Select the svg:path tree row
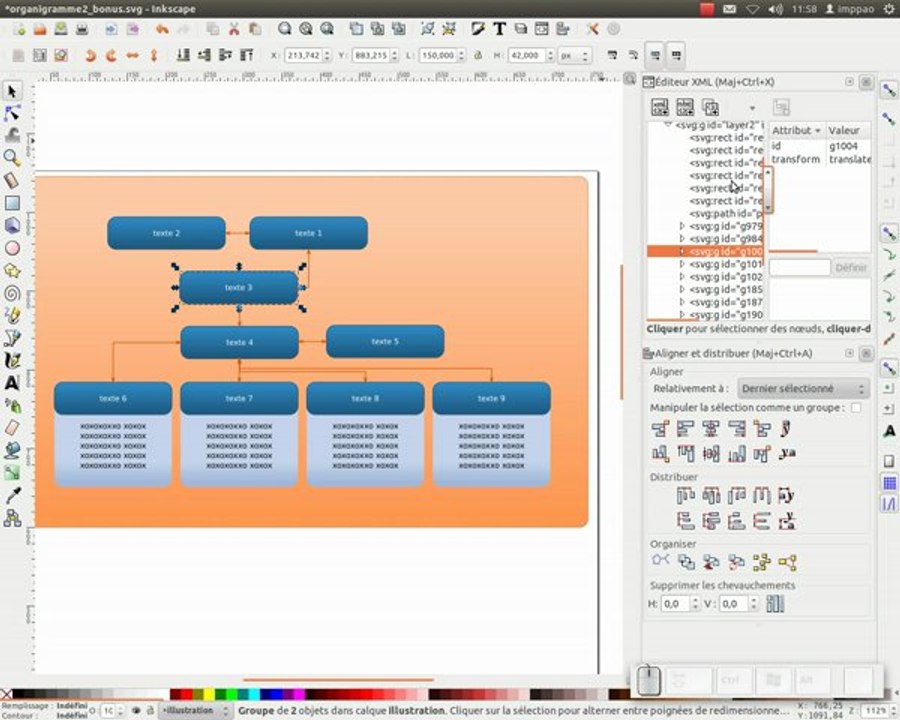Screen dimensions: 900x720 coord(725,214)
